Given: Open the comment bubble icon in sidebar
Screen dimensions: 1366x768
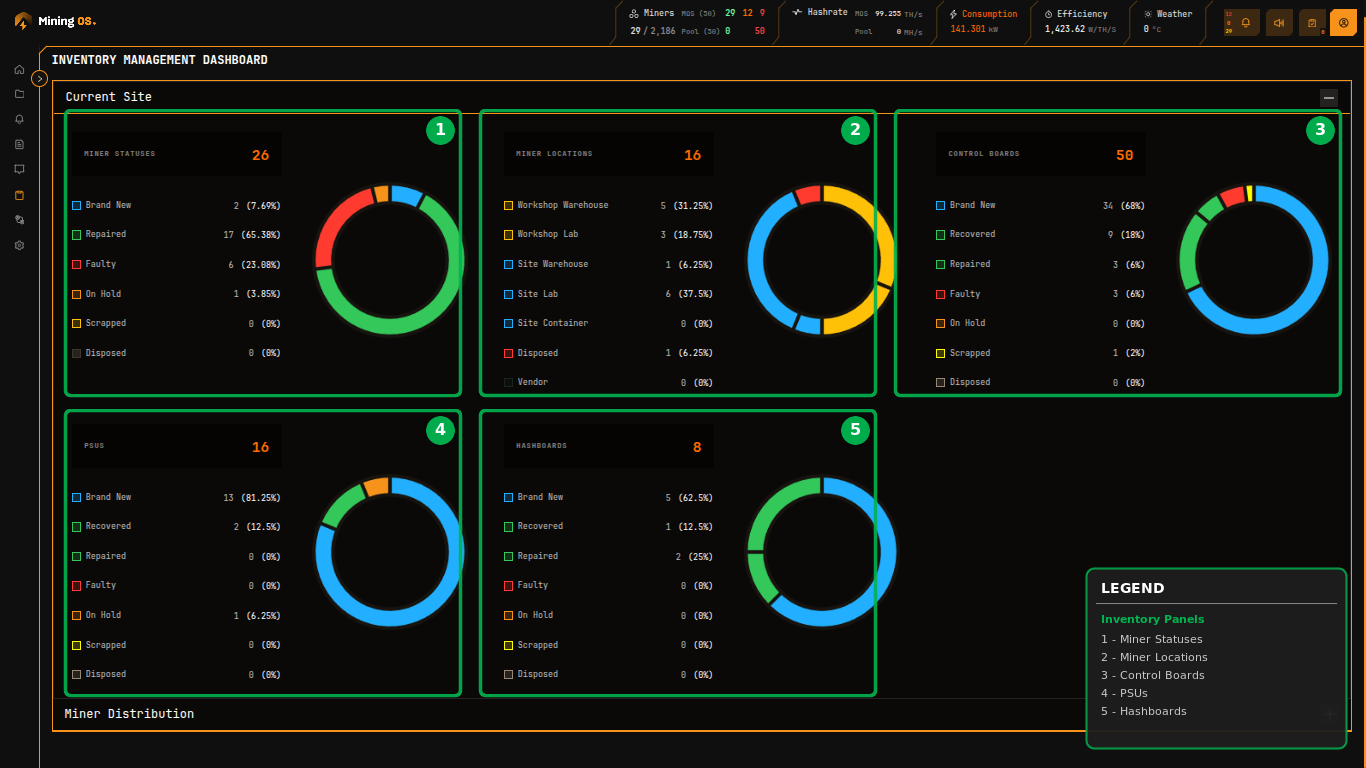Looking at the screenshot, I should (x=19, y=169).
